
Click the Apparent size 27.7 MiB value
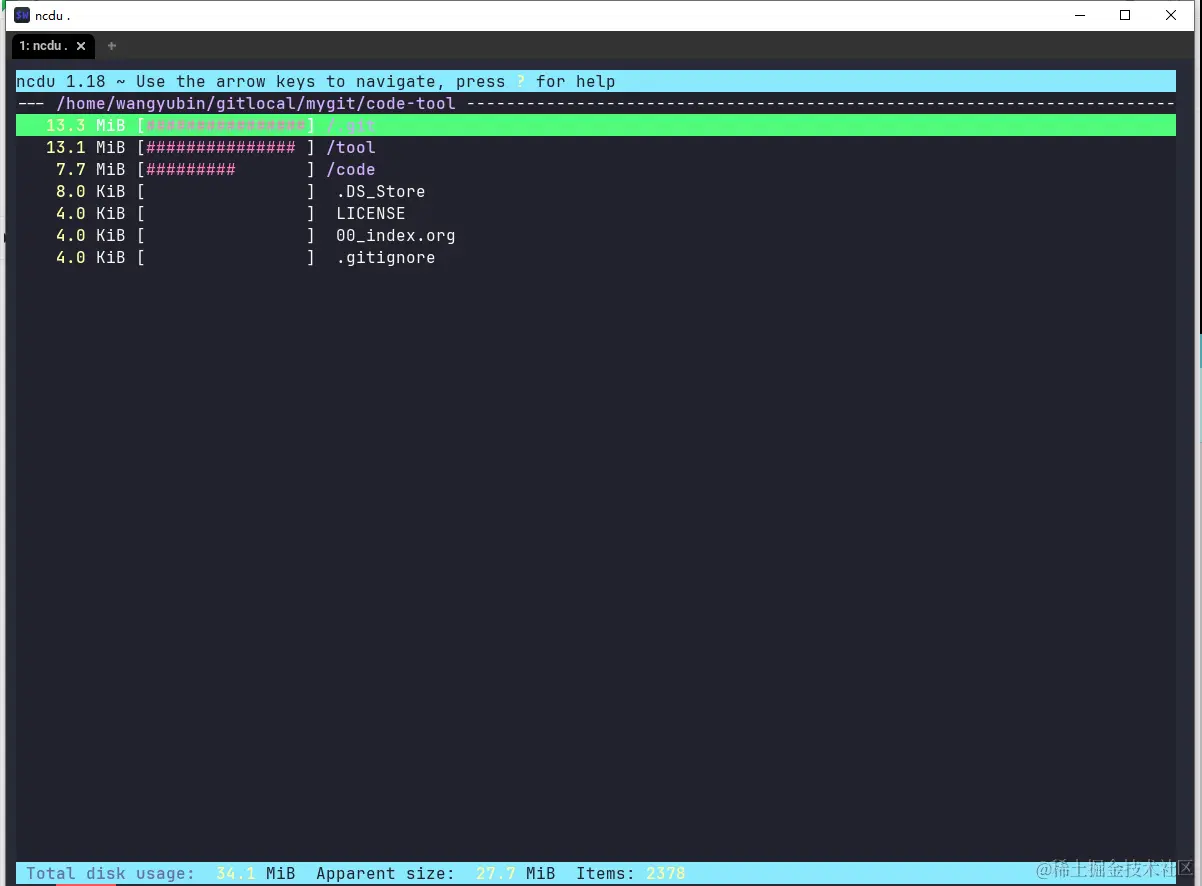coord(516,873)
